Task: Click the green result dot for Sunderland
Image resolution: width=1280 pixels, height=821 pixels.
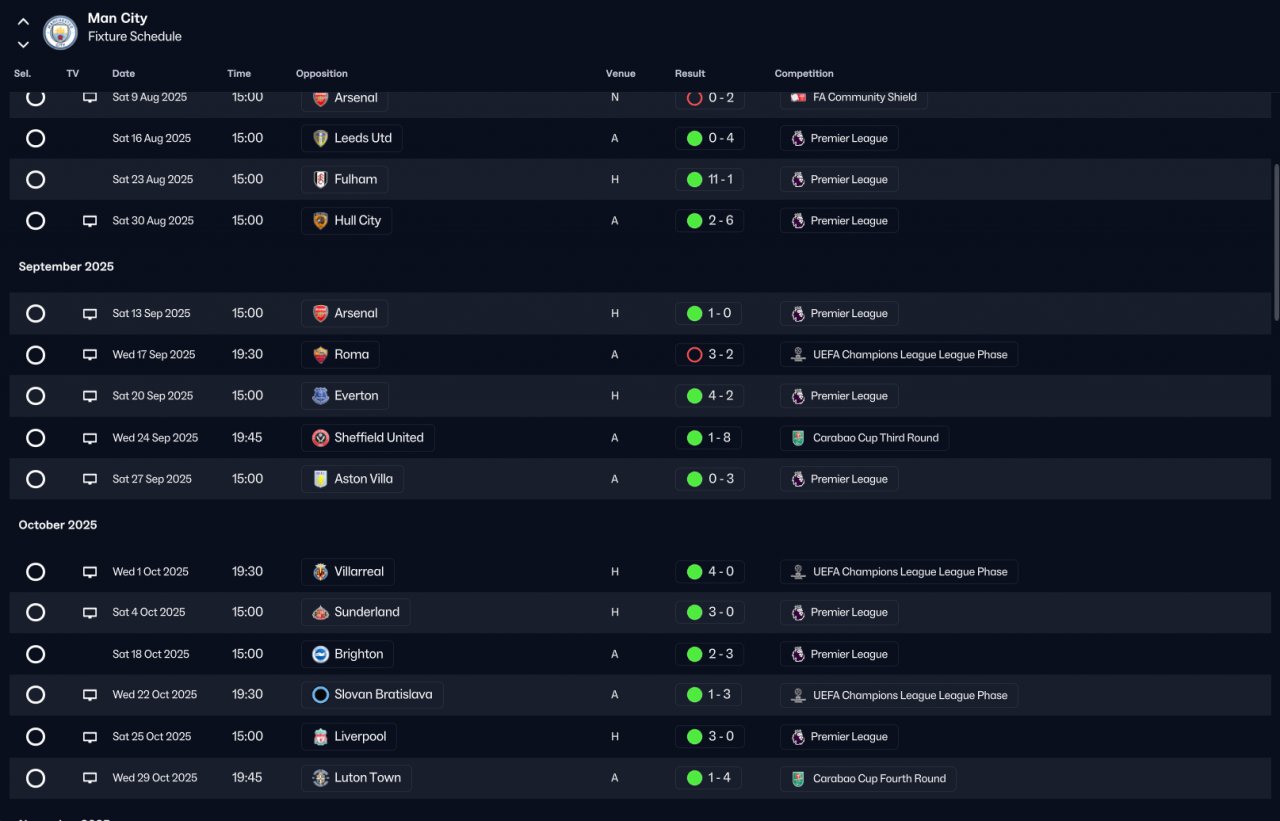Action: (x=694, y=612)
